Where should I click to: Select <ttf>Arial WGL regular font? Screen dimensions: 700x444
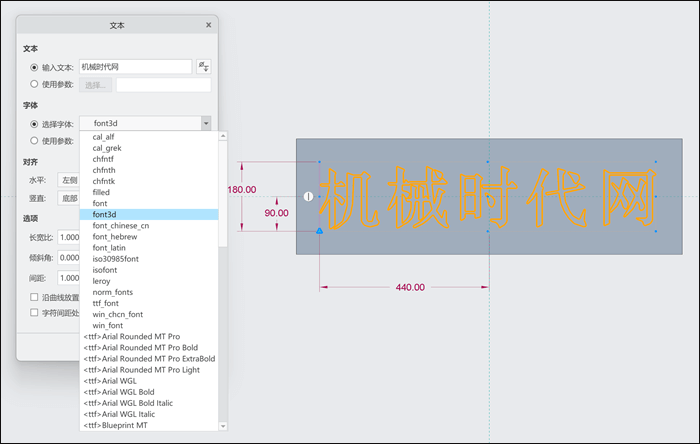[149, 381]
